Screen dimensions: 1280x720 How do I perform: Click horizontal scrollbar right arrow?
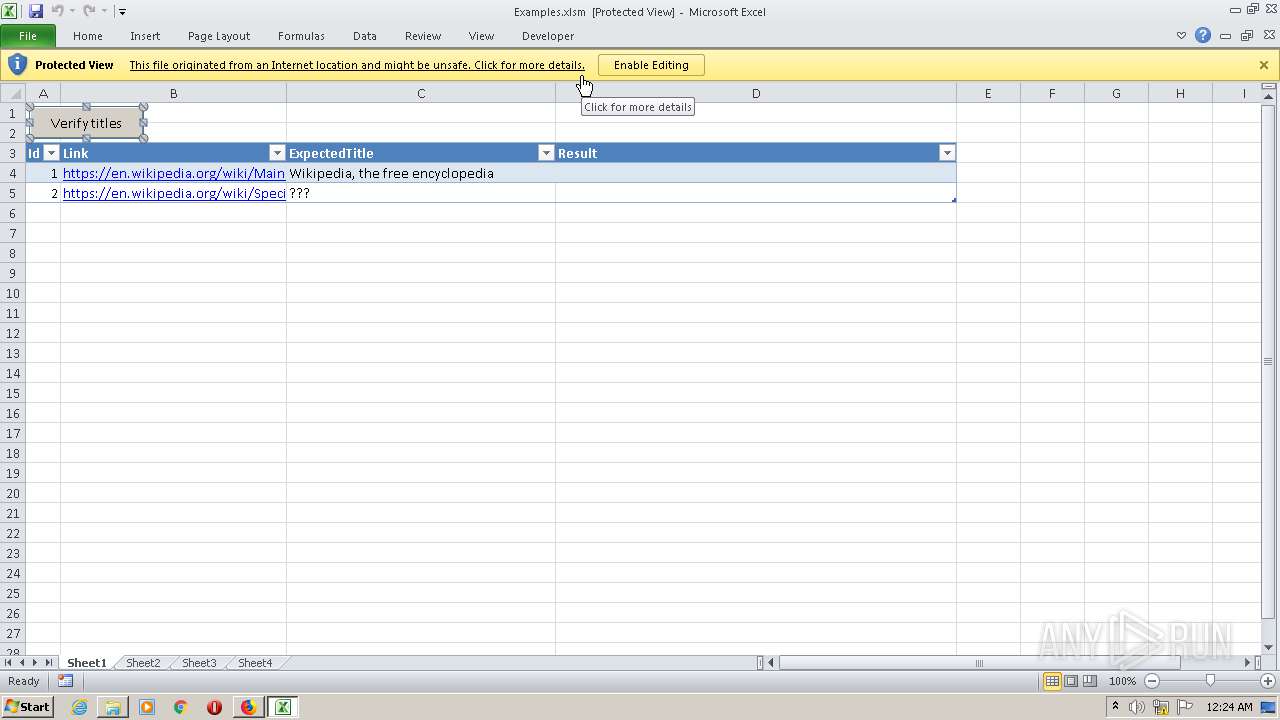pos(1248,663)
